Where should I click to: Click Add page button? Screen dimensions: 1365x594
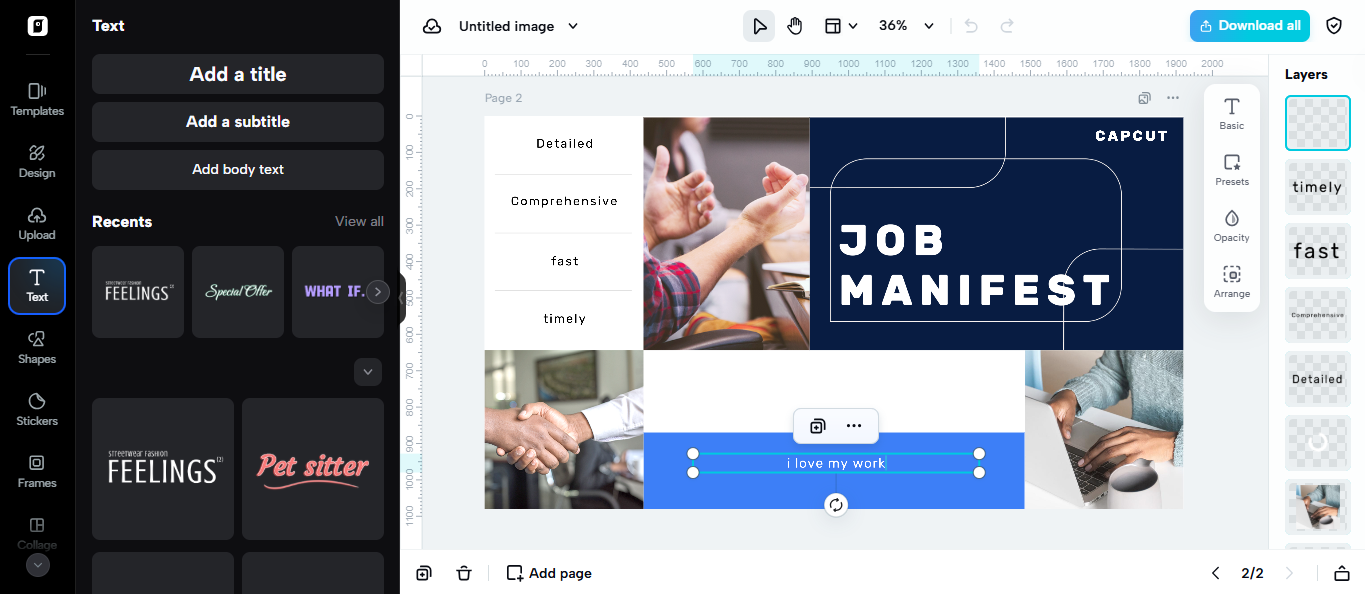pos(549,573)
